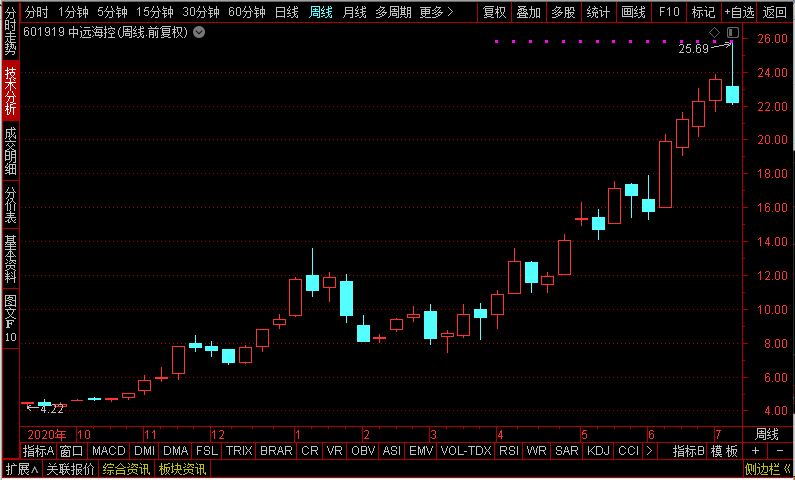Open 成交明细 sidebar tab
The height and width of the screenshot is (480, 795).
tap(11, 151)
